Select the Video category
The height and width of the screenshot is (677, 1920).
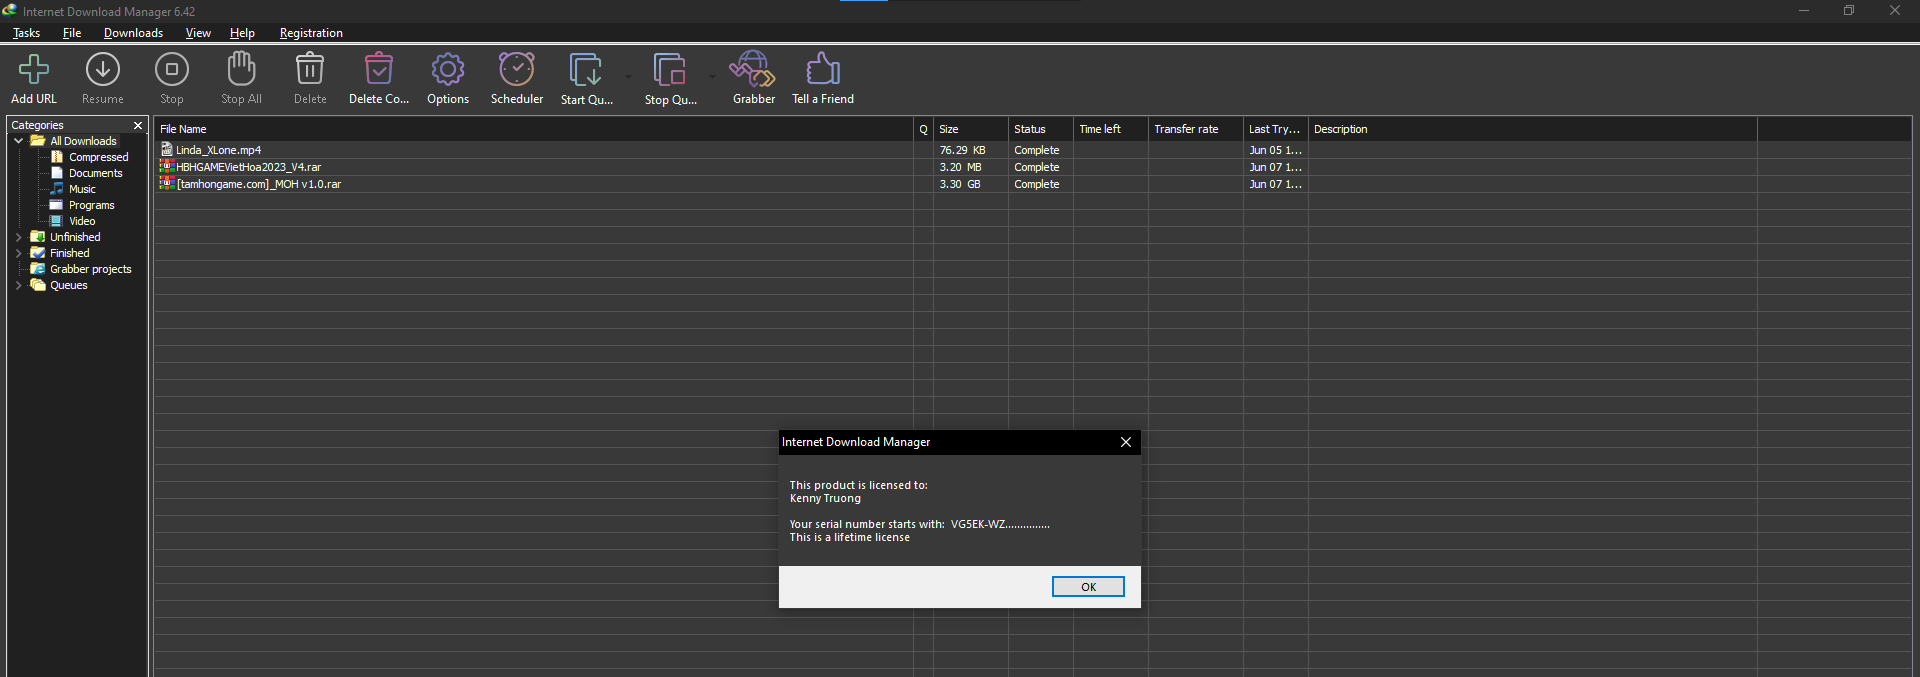tap(82, 221)
